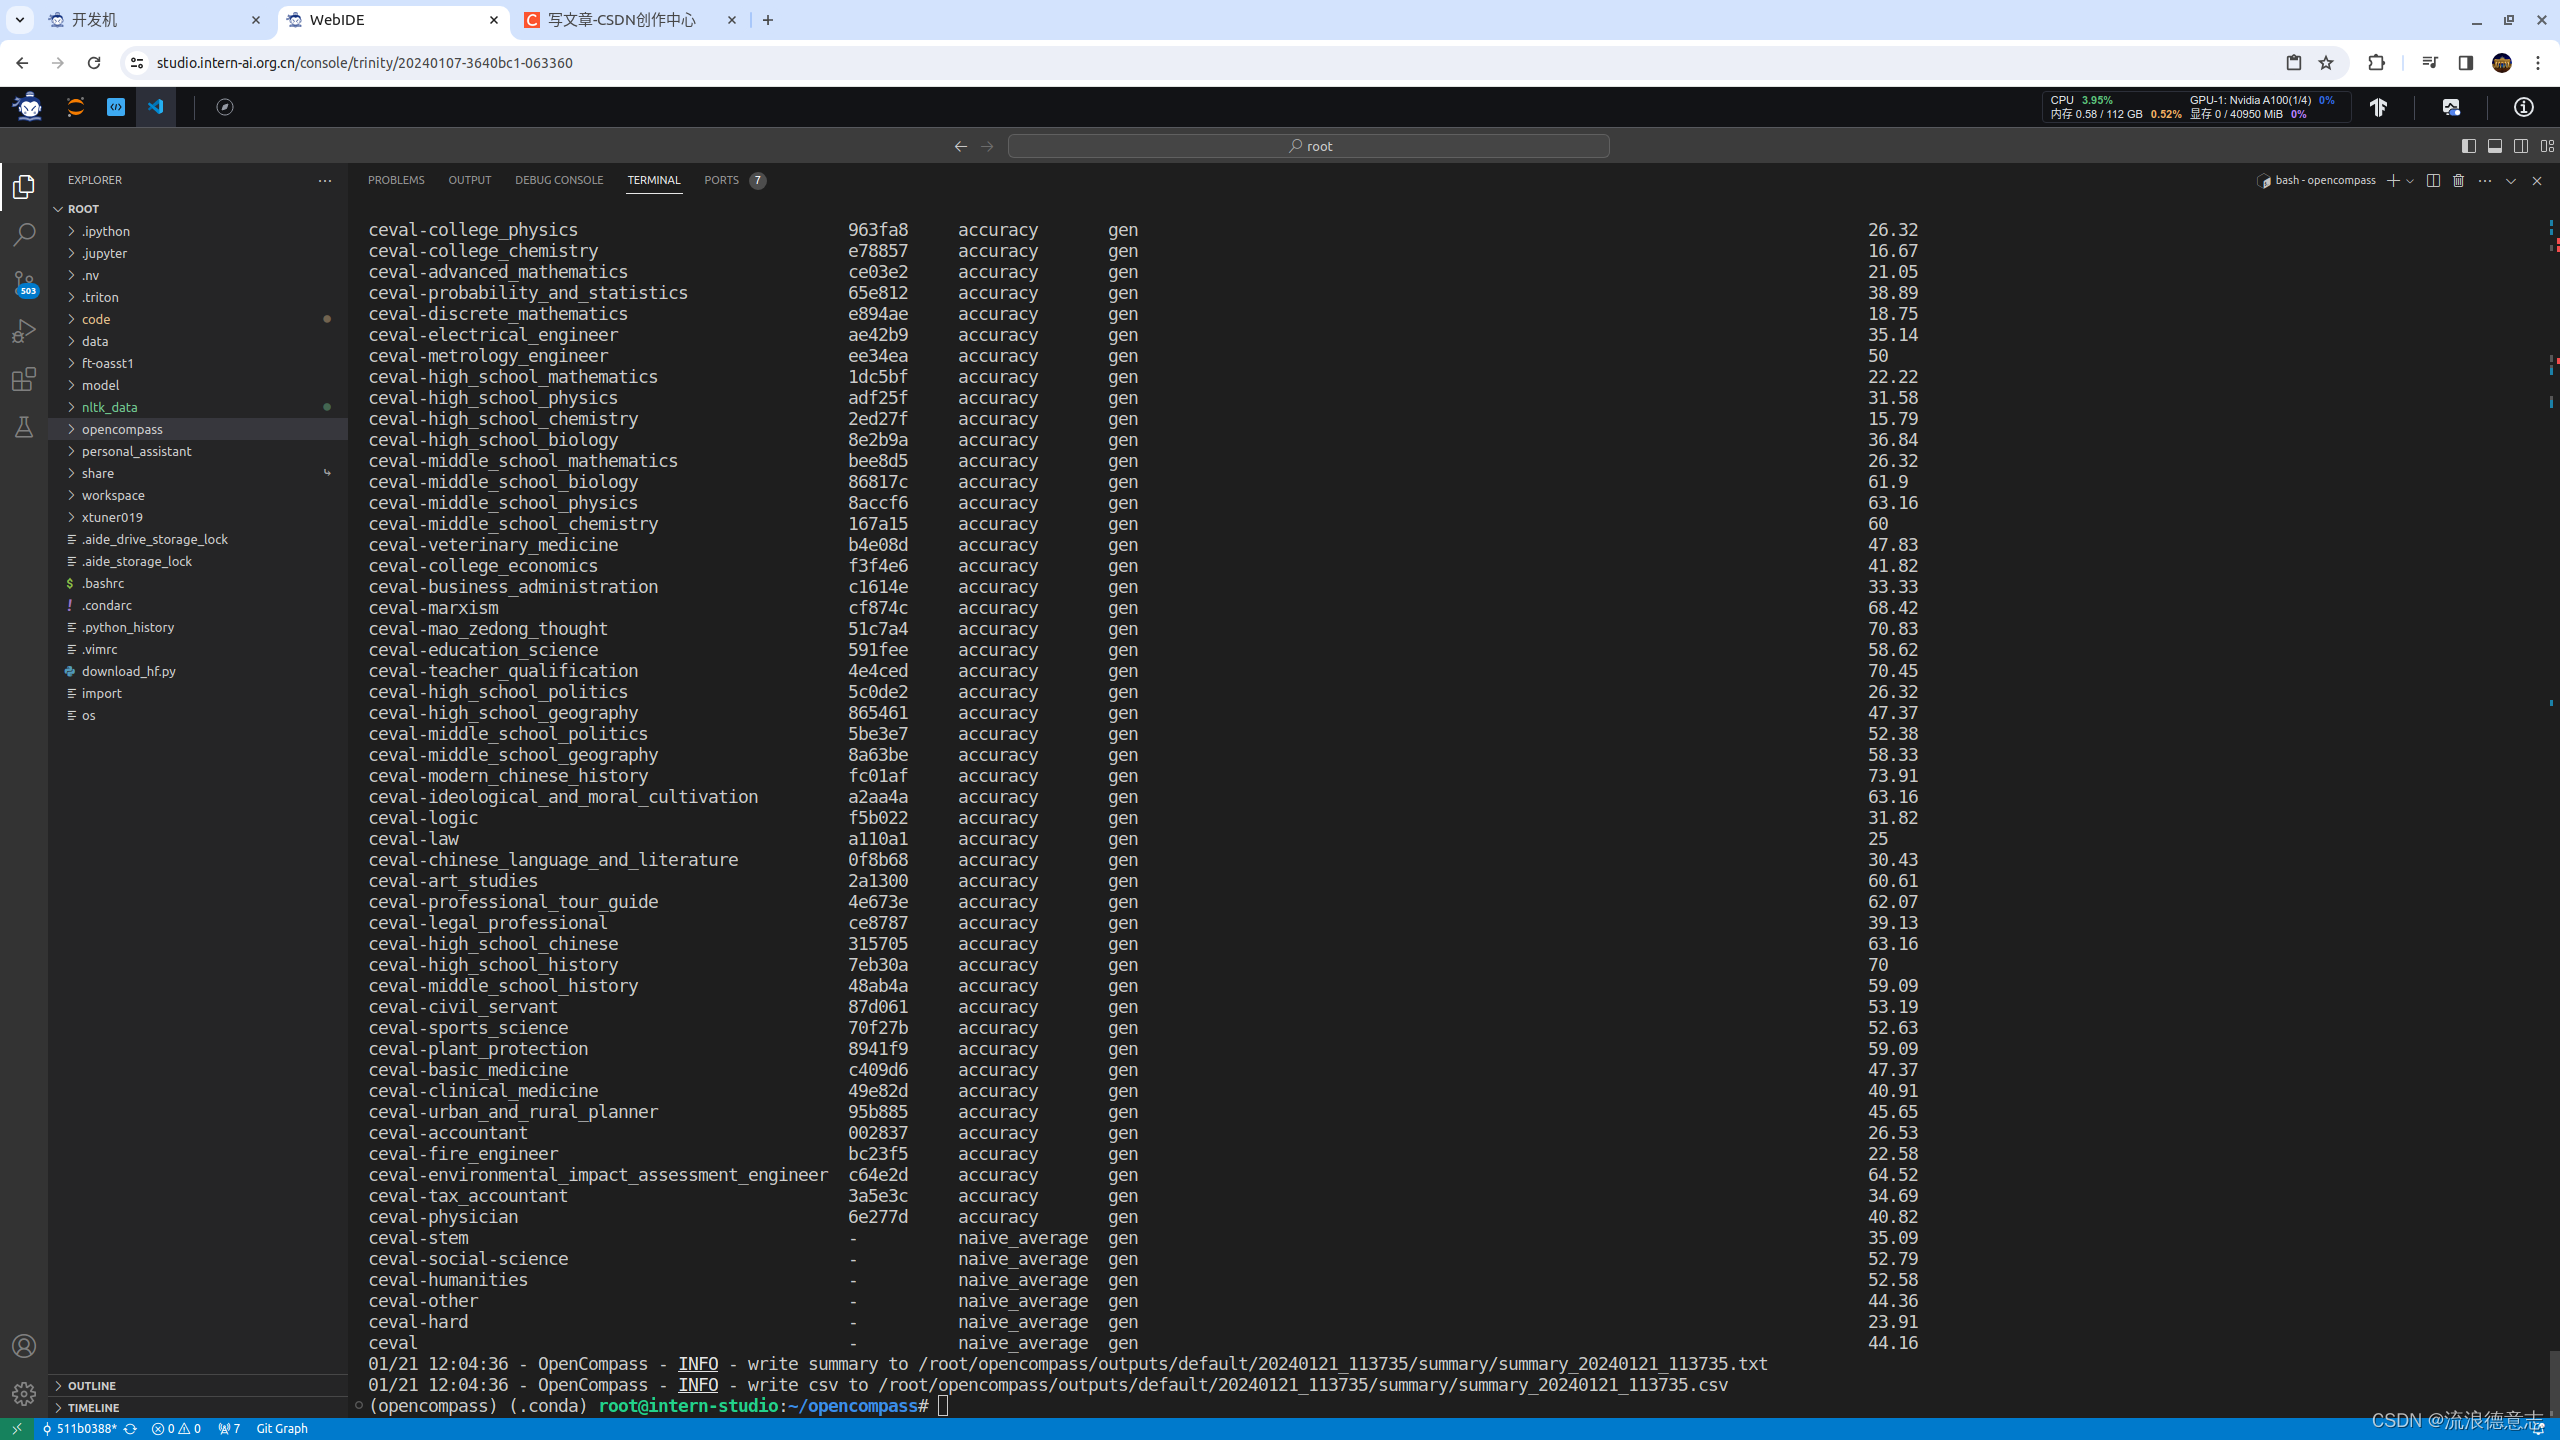The height and width of the screenshot is (1440, 2560).
Task: Click the root command center search box
Action: click(1308, 146)
